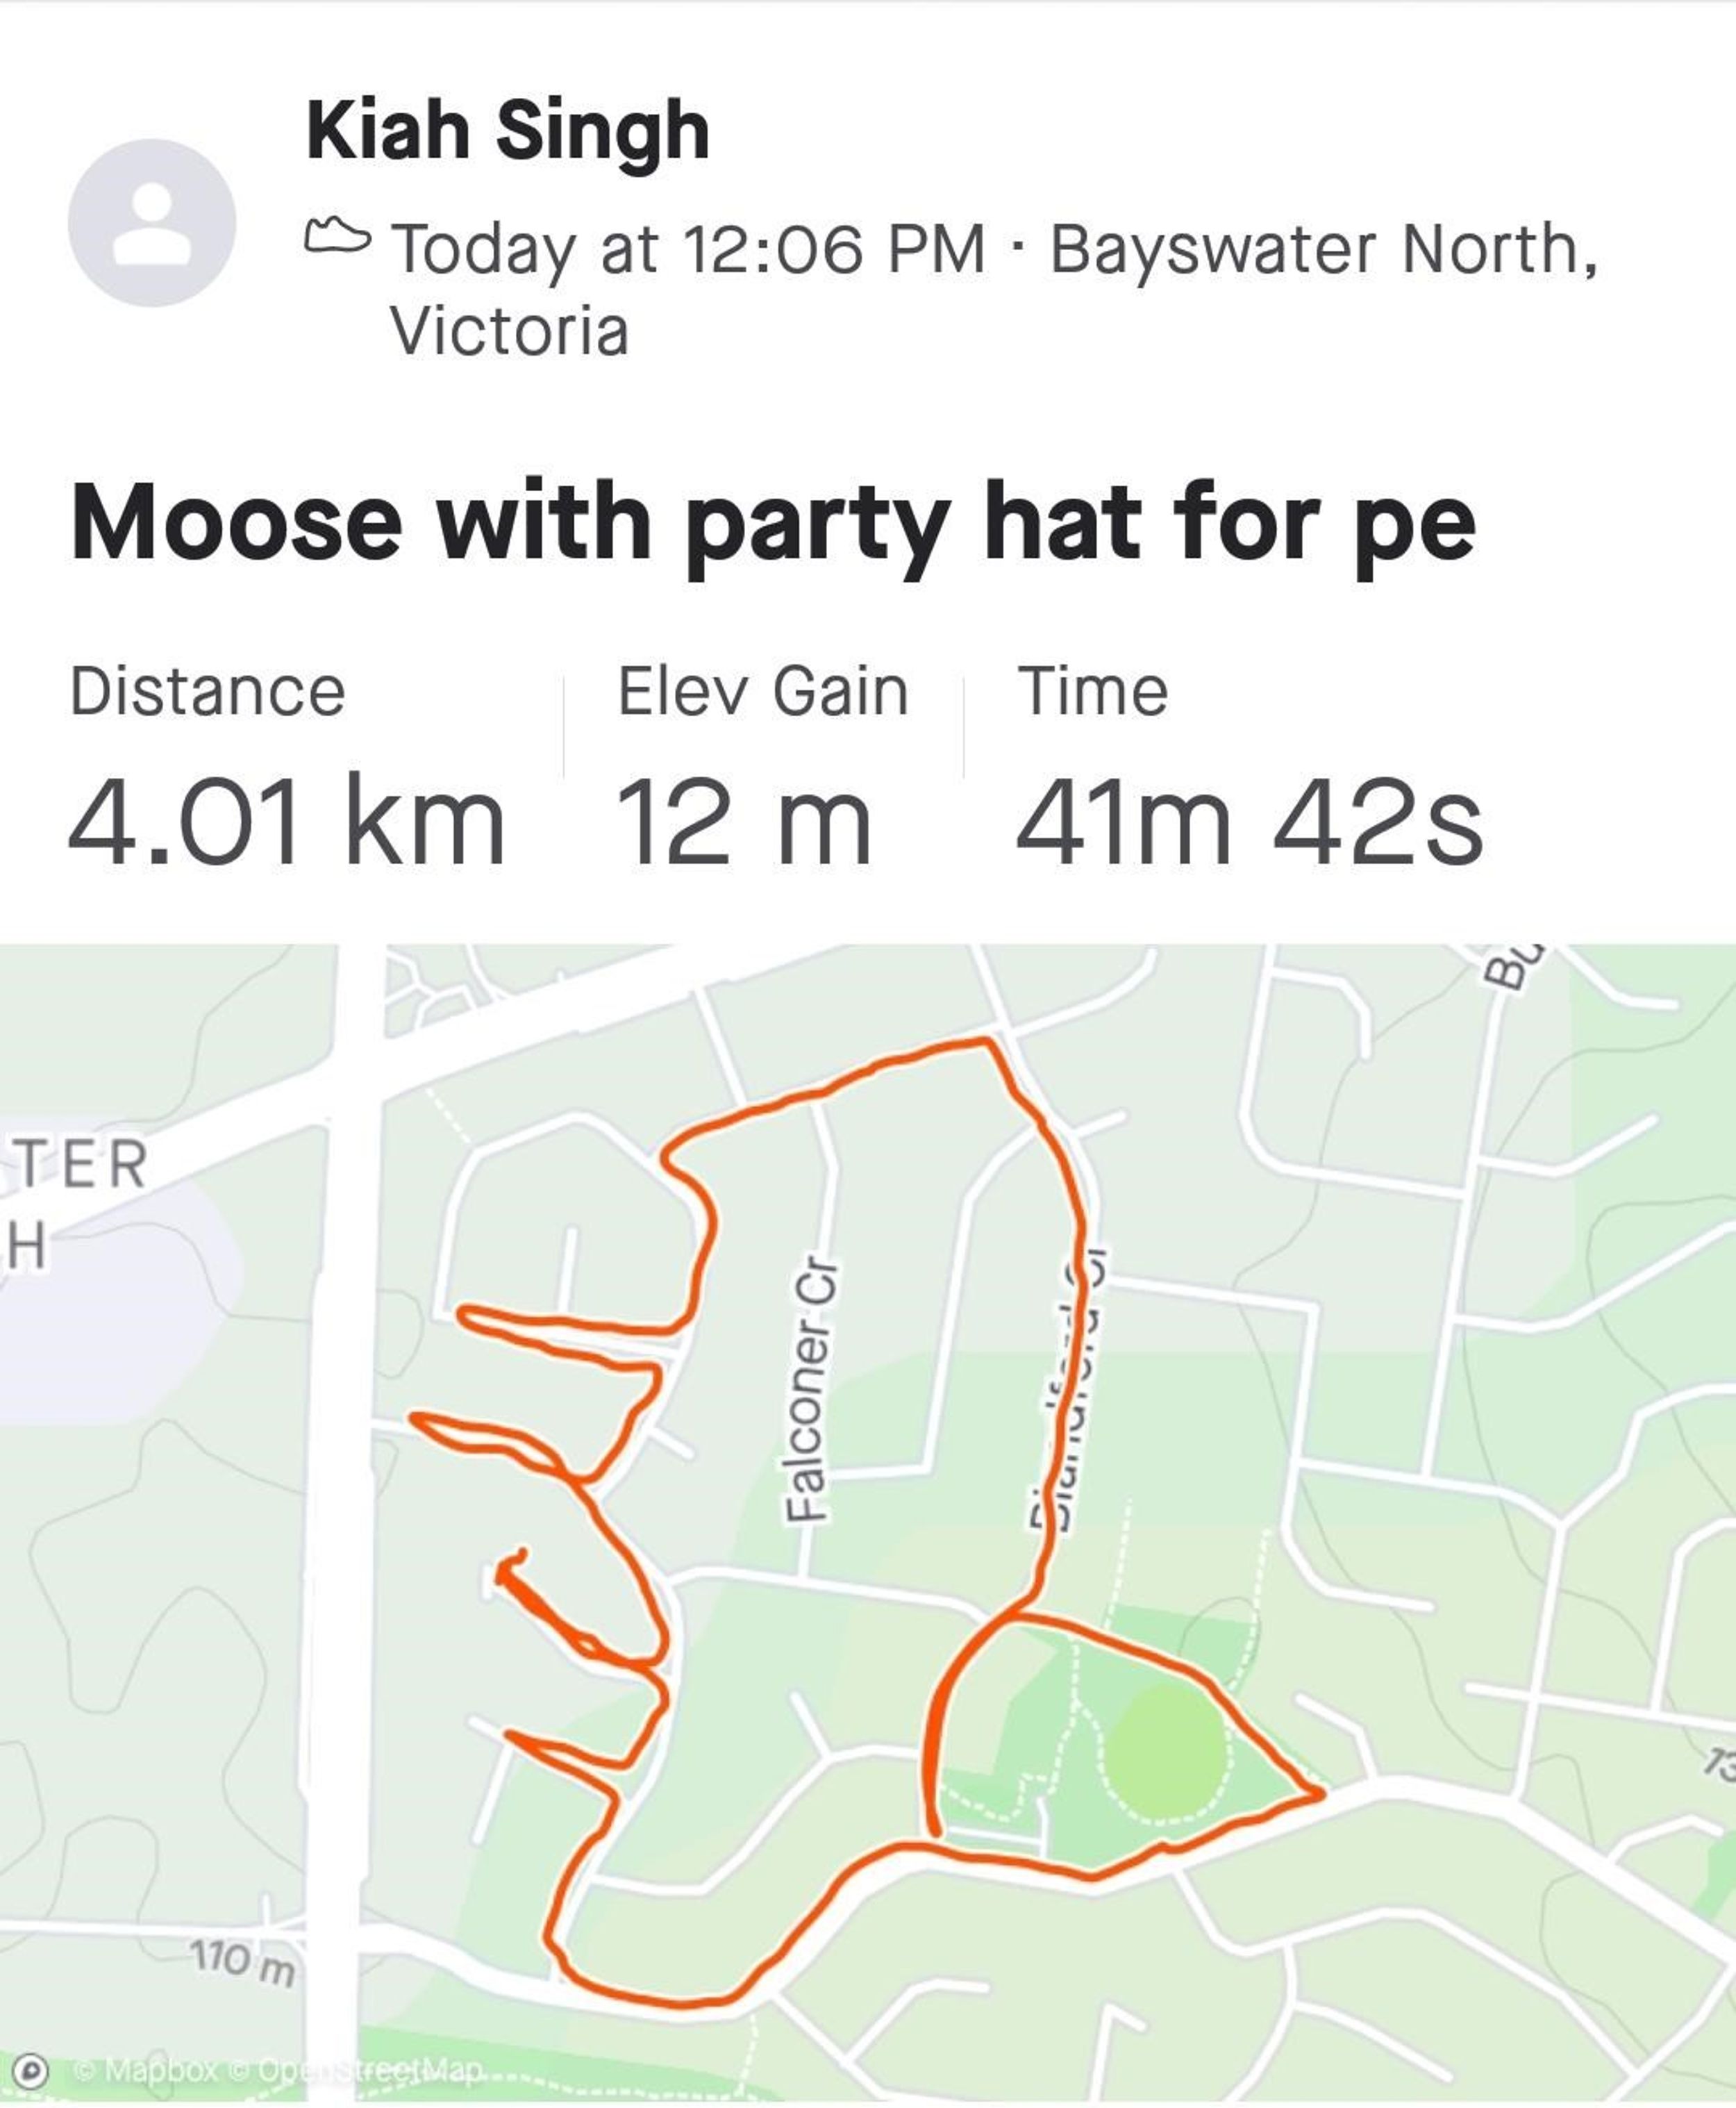Click the Distance stat label
The height and width of the screenshot is (2108, 1736).
(207, 691)
